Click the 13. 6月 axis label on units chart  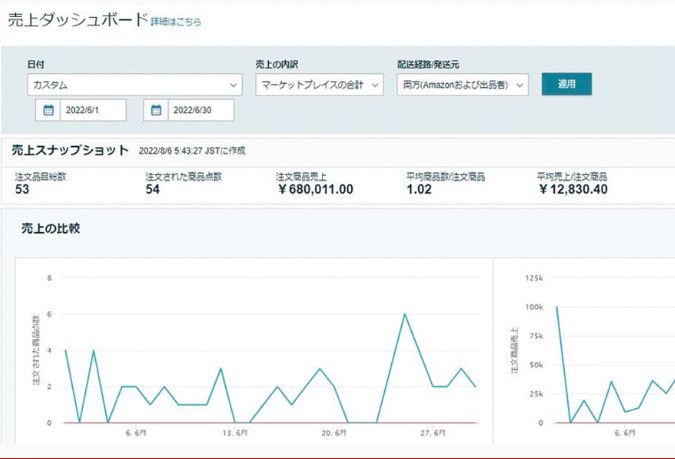pyautogui.click(x=235, y=433)
